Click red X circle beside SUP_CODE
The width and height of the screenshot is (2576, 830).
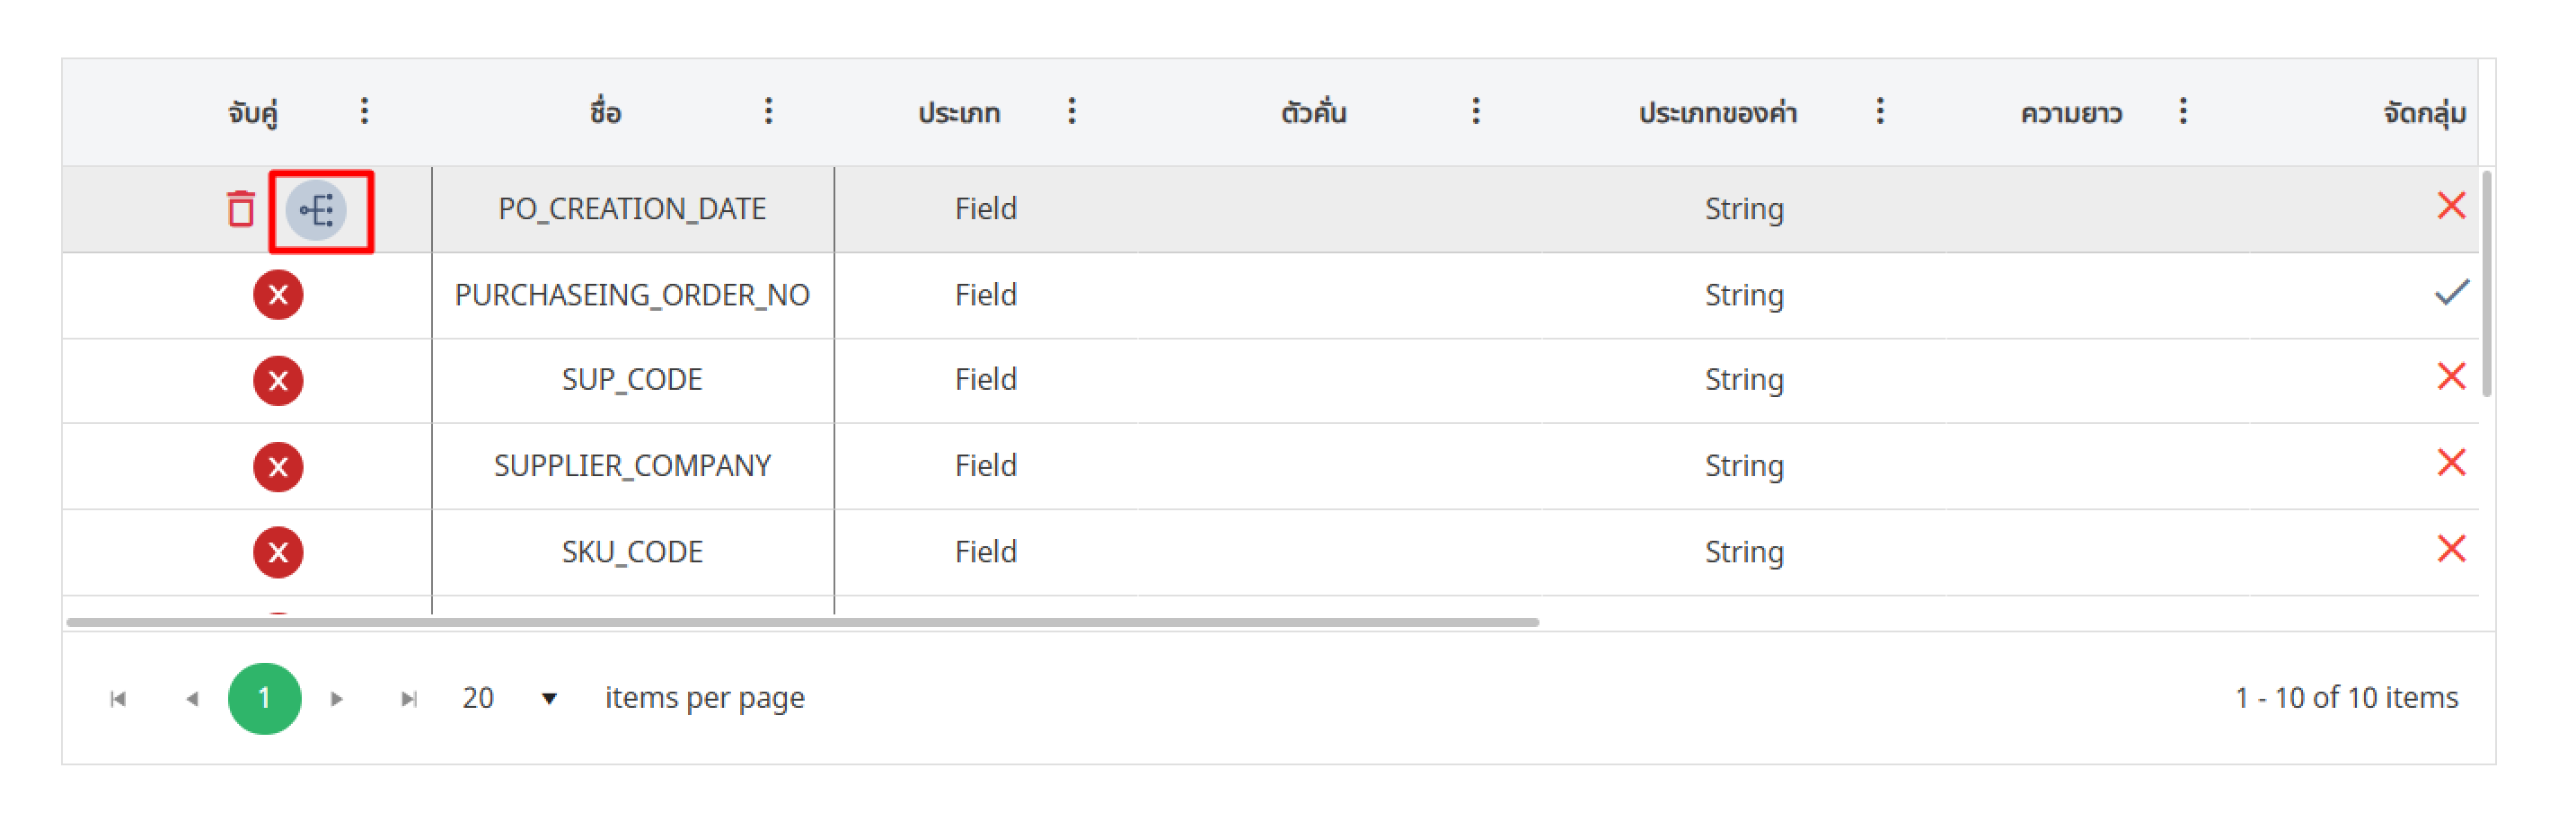(x=278, y=381)
